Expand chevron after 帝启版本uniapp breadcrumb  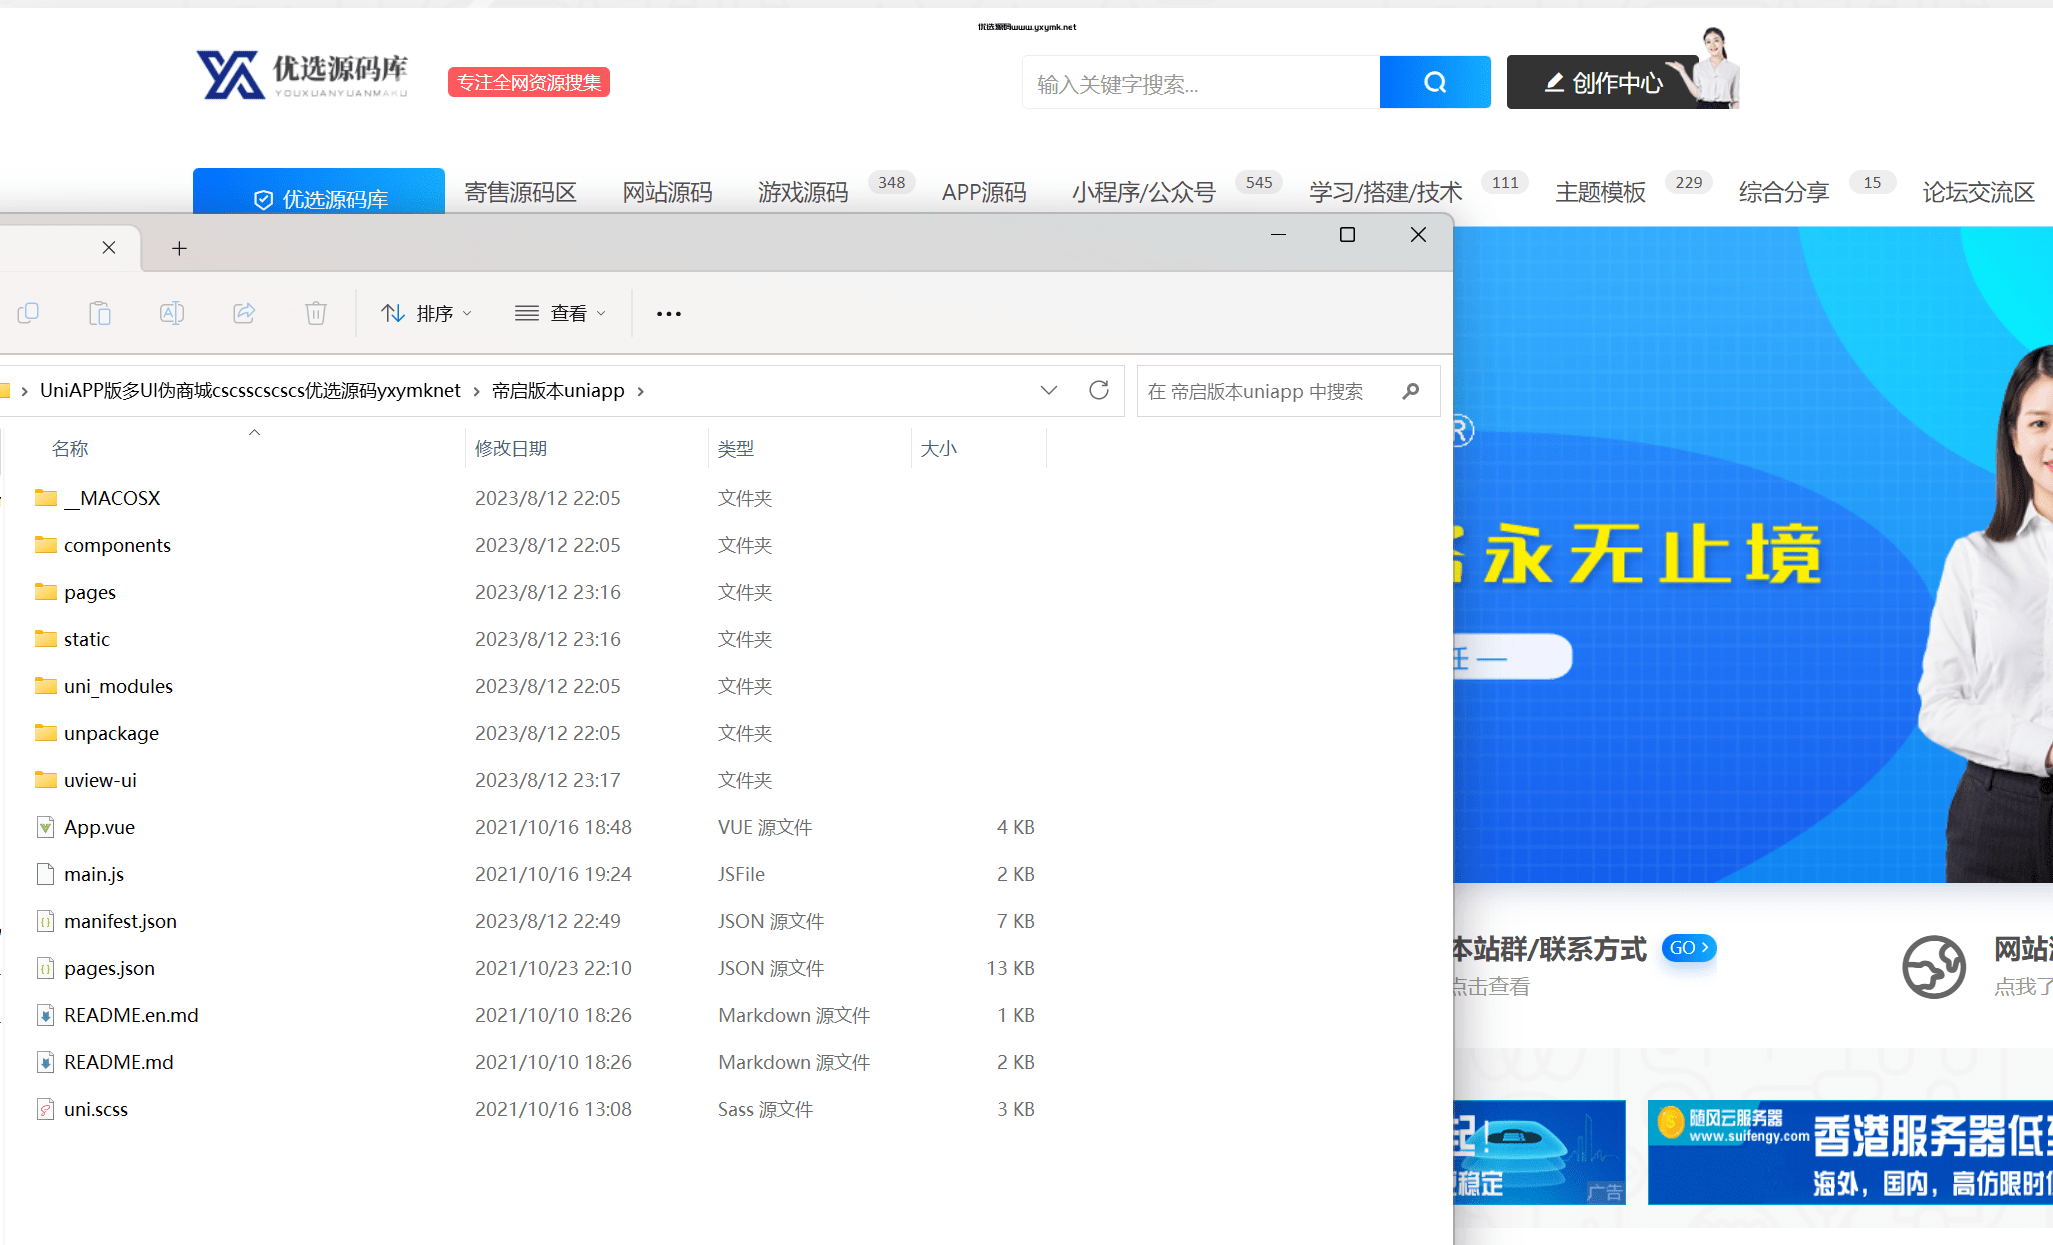click(x=640, y=391)
